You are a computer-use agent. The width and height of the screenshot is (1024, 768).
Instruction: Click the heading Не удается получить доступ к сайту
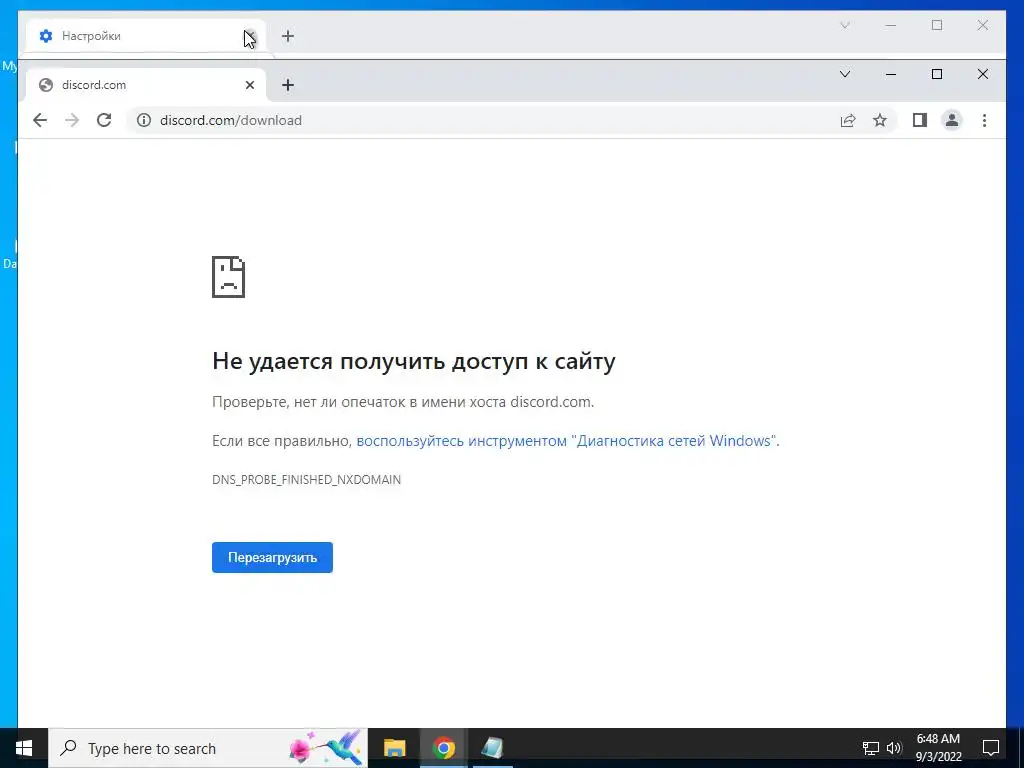coord(413,360)
